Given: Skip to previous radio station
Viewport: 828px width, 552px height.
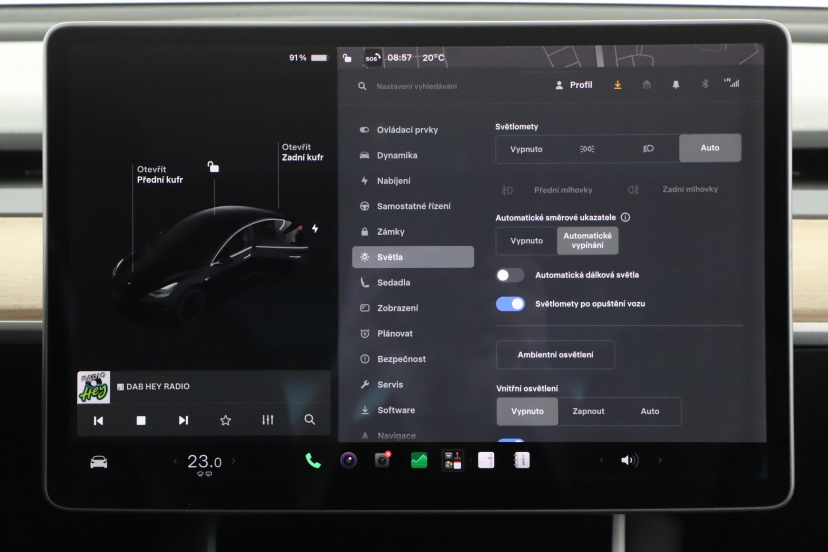Looking at the screenshot, I should point(98,420).
